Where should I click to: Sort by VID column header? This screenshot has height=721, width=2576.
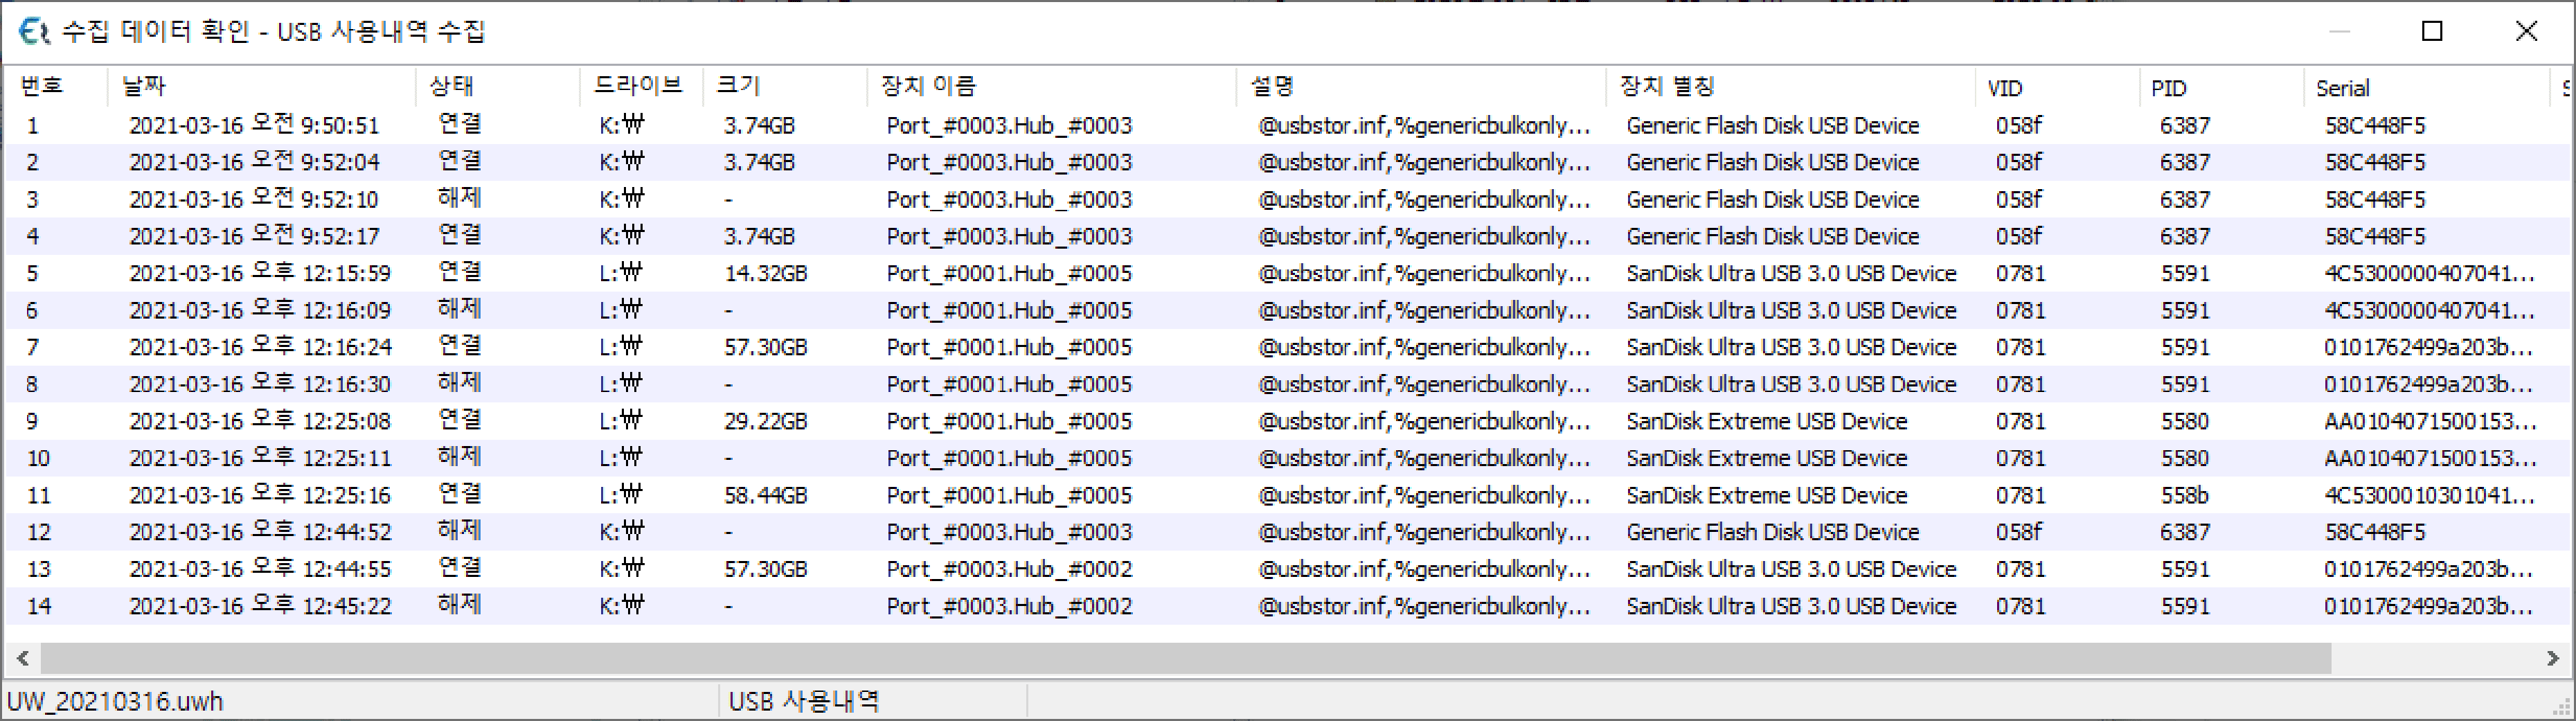pos(2057,86)
